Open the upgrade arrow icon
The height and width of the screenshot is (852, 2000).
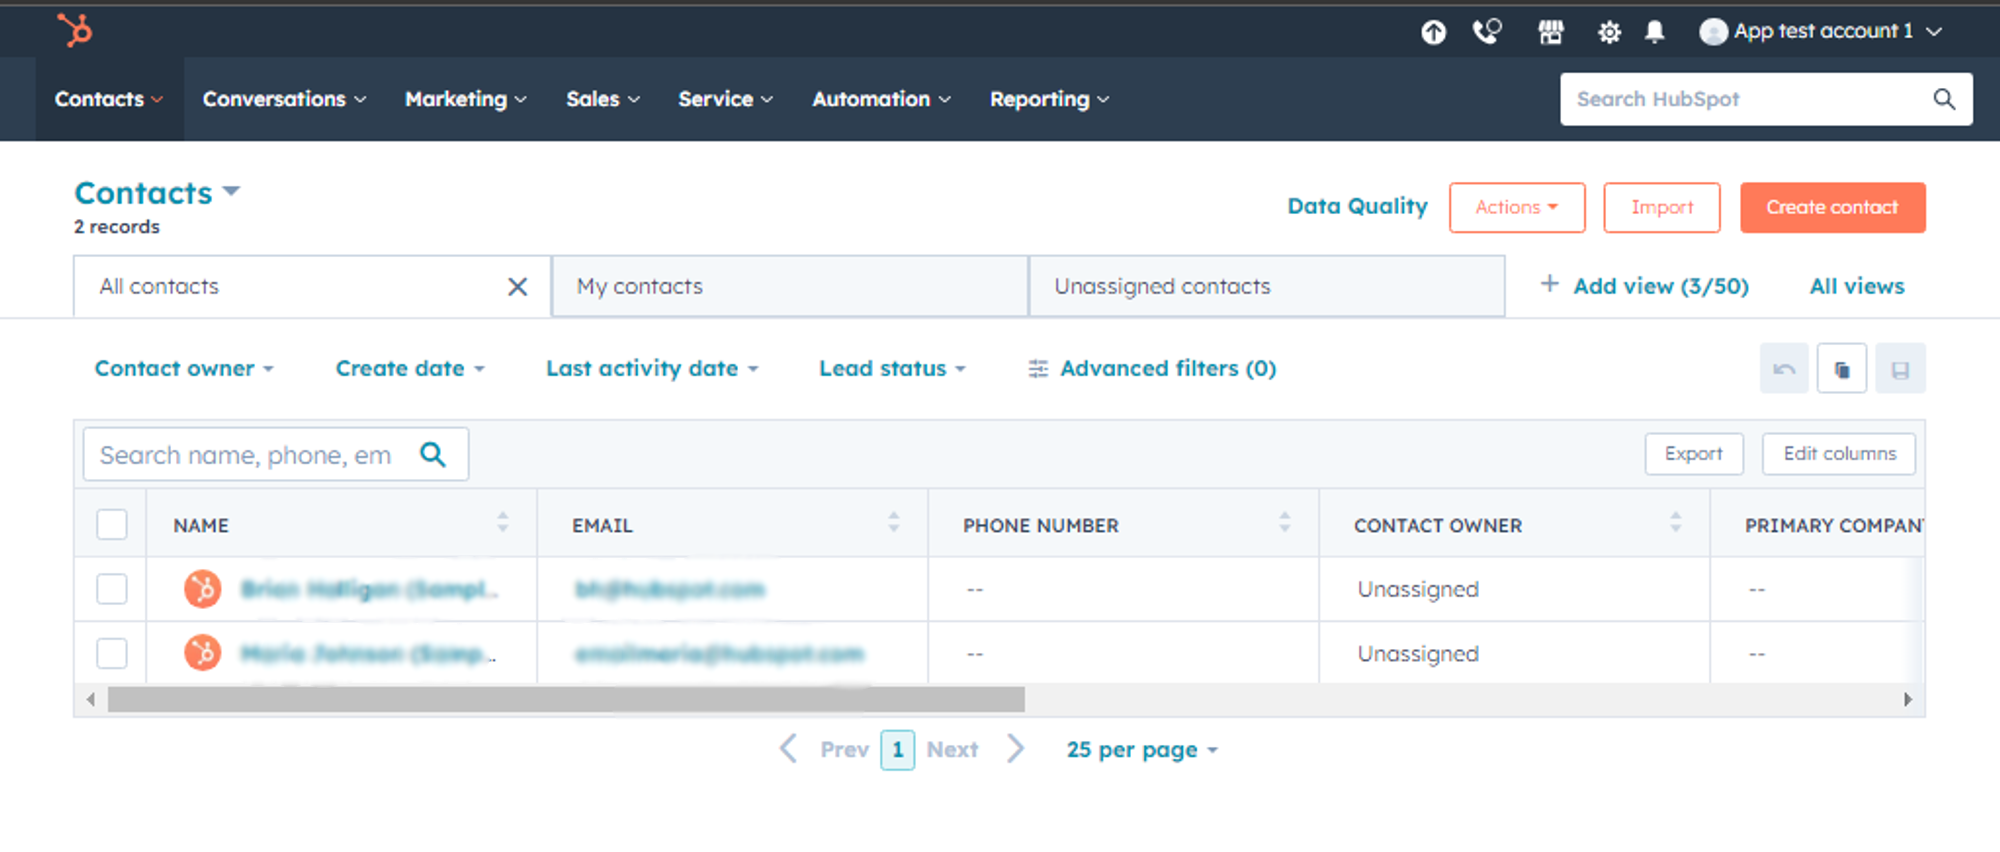pyautogui.click(x=1433, y=32)
